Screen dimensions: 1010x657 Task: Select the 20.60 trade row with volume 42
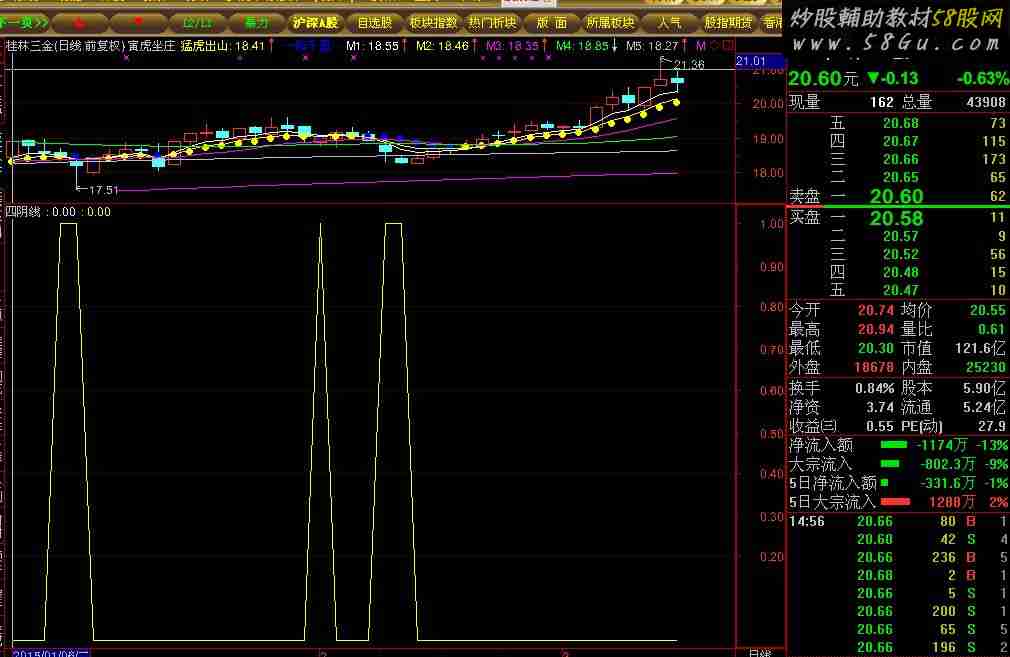point(898,540)
